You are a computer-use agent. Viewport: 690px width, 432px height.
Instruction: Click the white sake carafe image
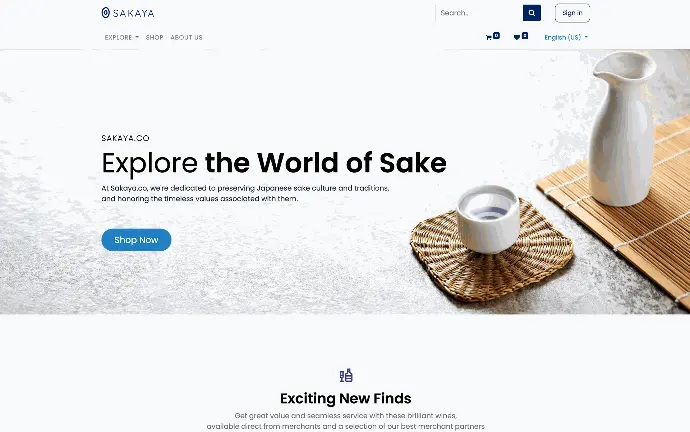pyautogui.click(x=622, y=128)
